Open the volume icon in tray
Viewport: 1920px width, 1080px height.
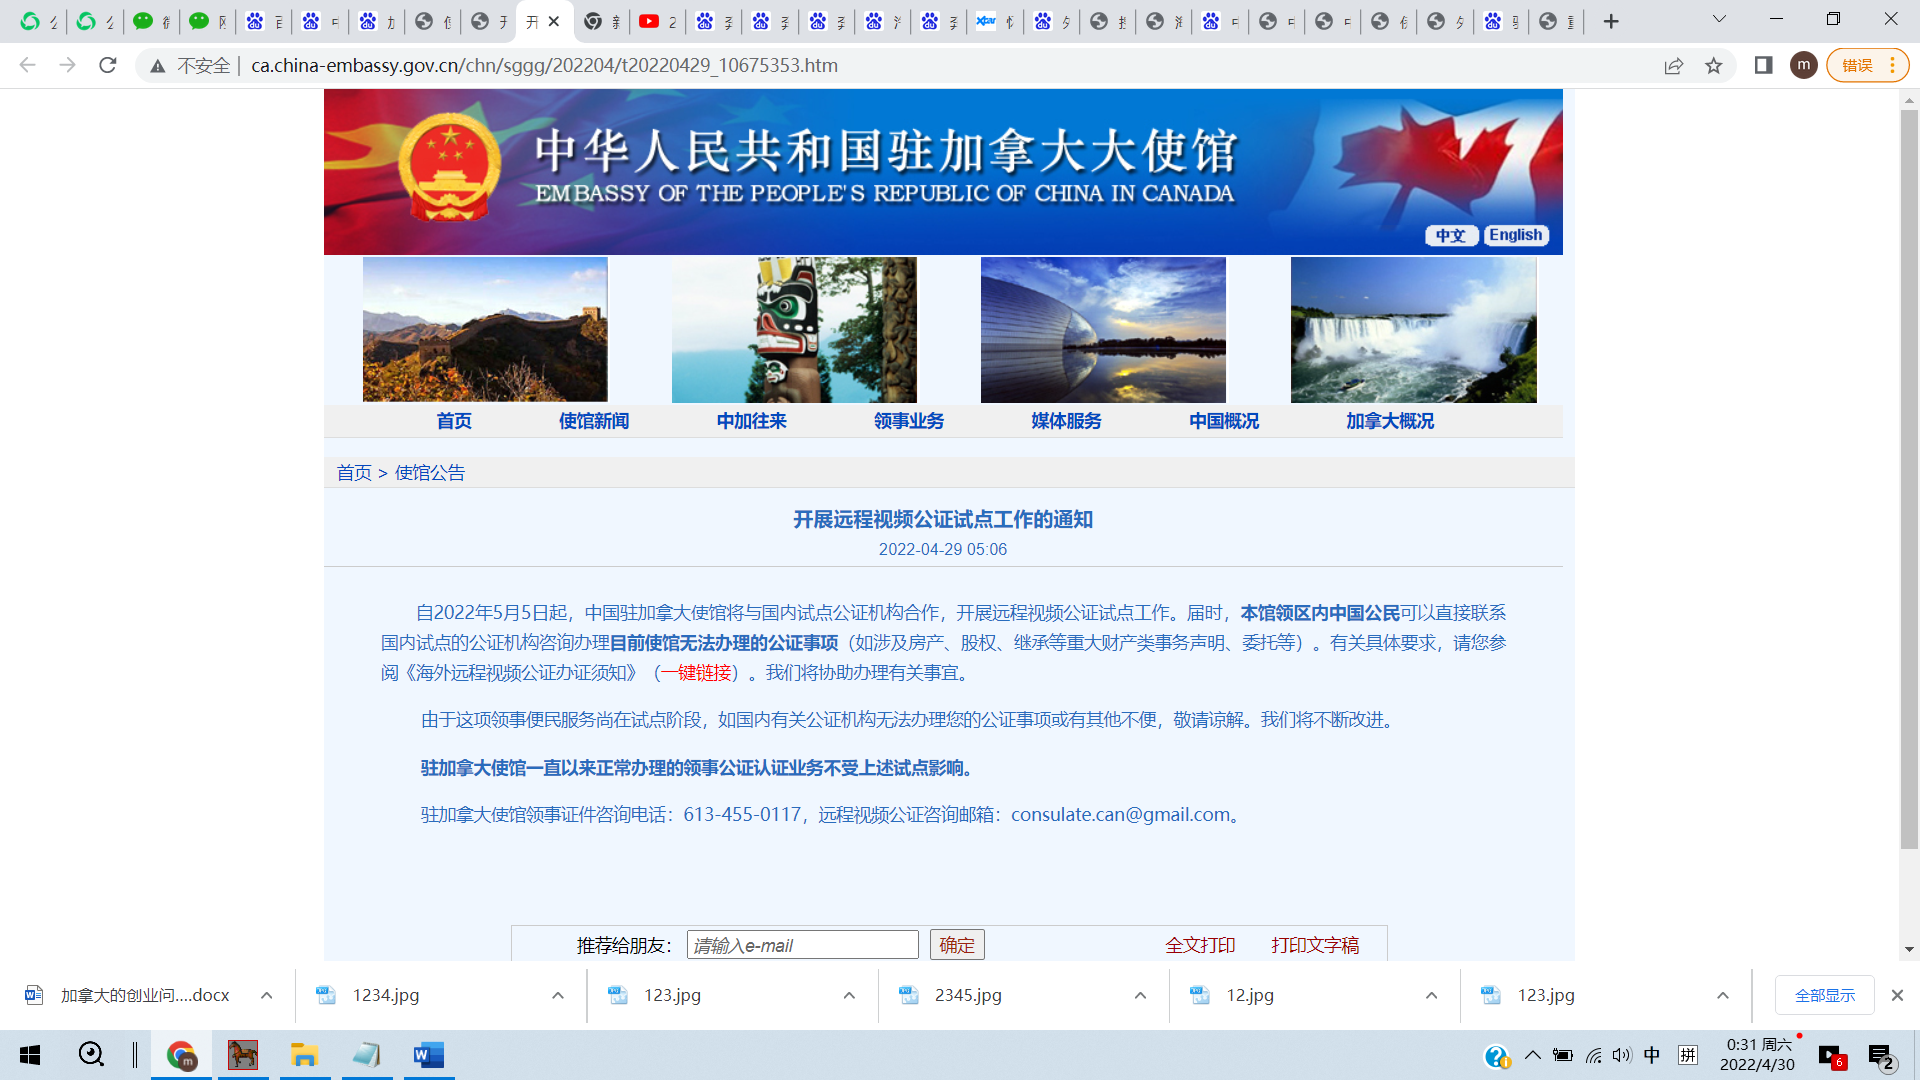click(1621, 1055)
